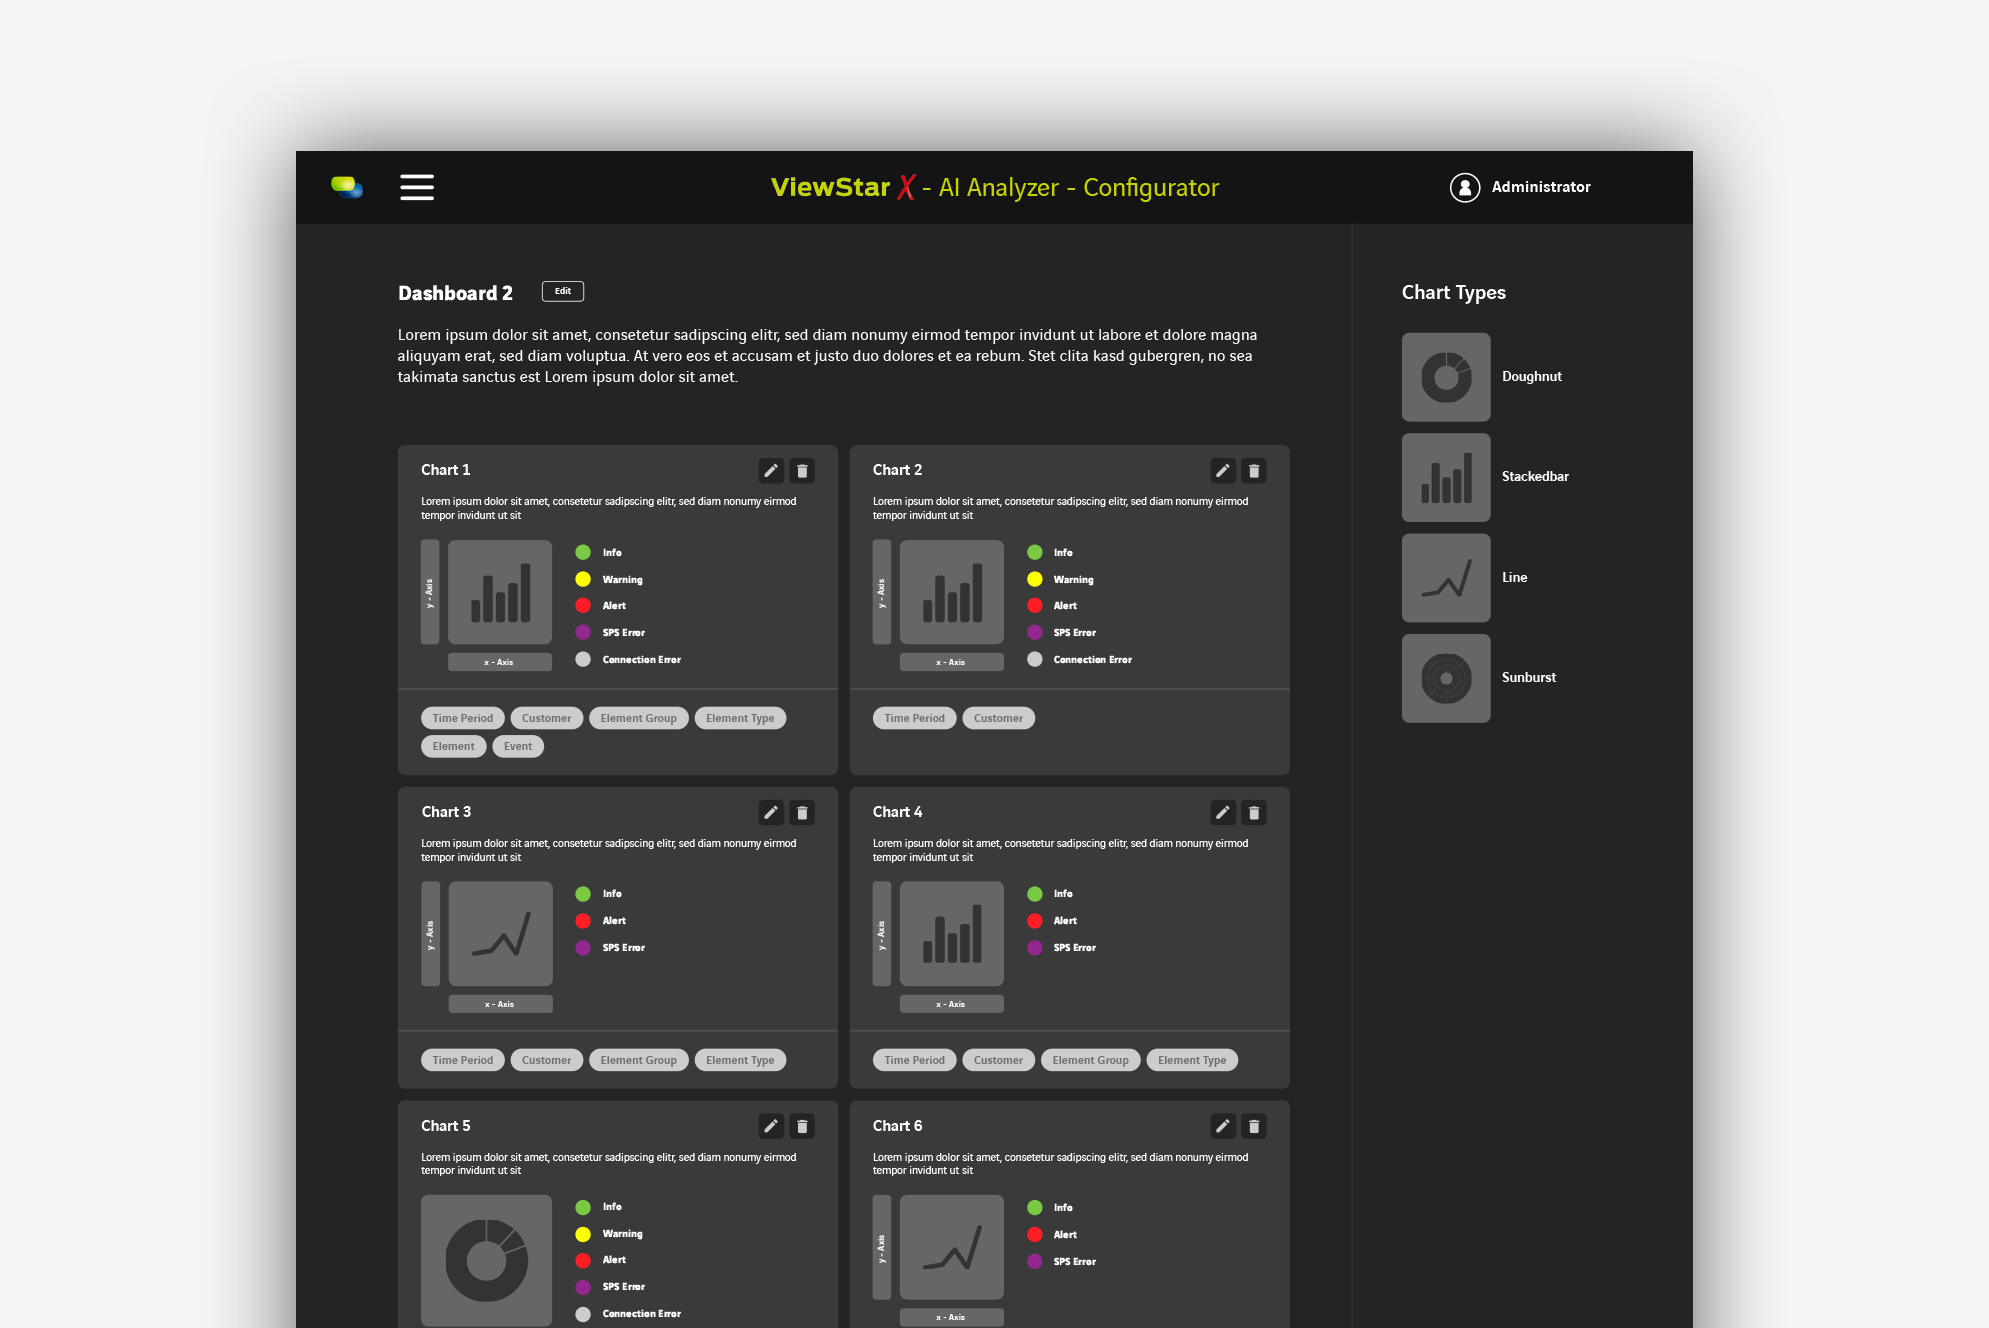Edit Chart 4 with pencil icon
The width and height of the screenshot is (1989, 1328).
tap(1223, 813)
